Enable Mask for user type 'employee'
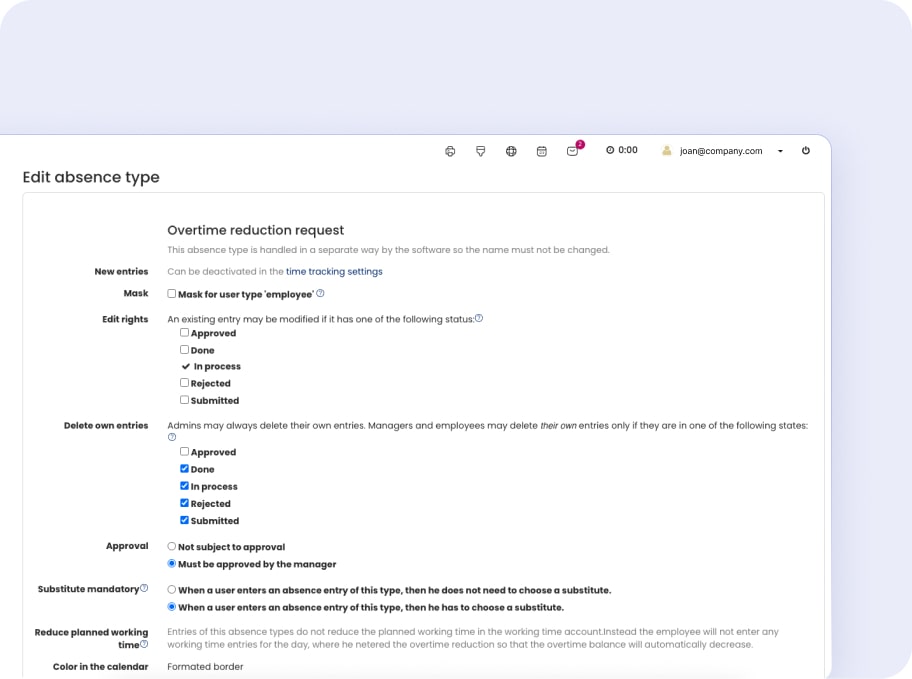This screenshot has width=912, height=679. pos(172,294)
